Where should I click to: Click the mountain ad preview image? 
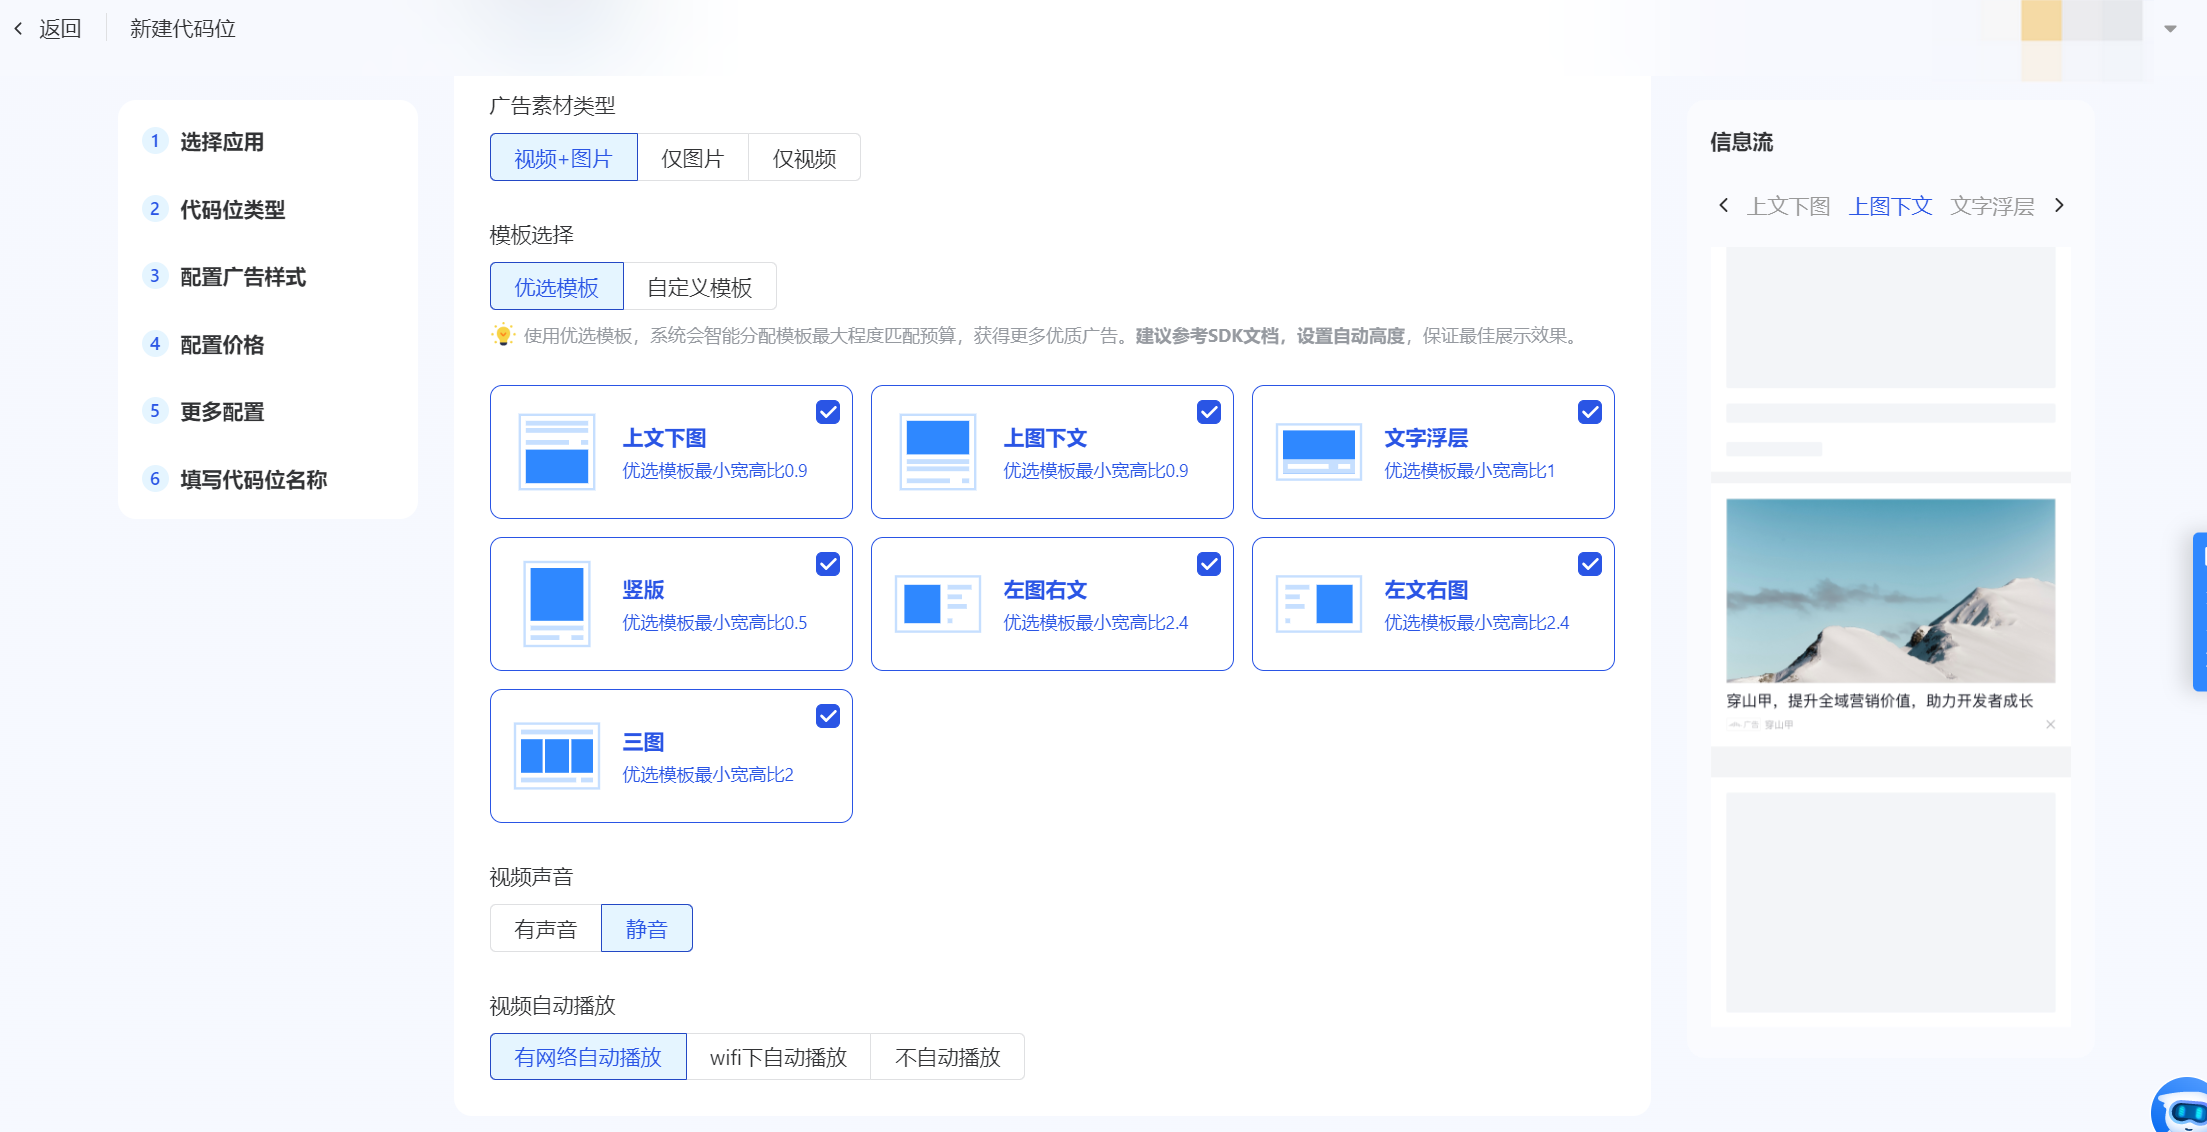1890,590
